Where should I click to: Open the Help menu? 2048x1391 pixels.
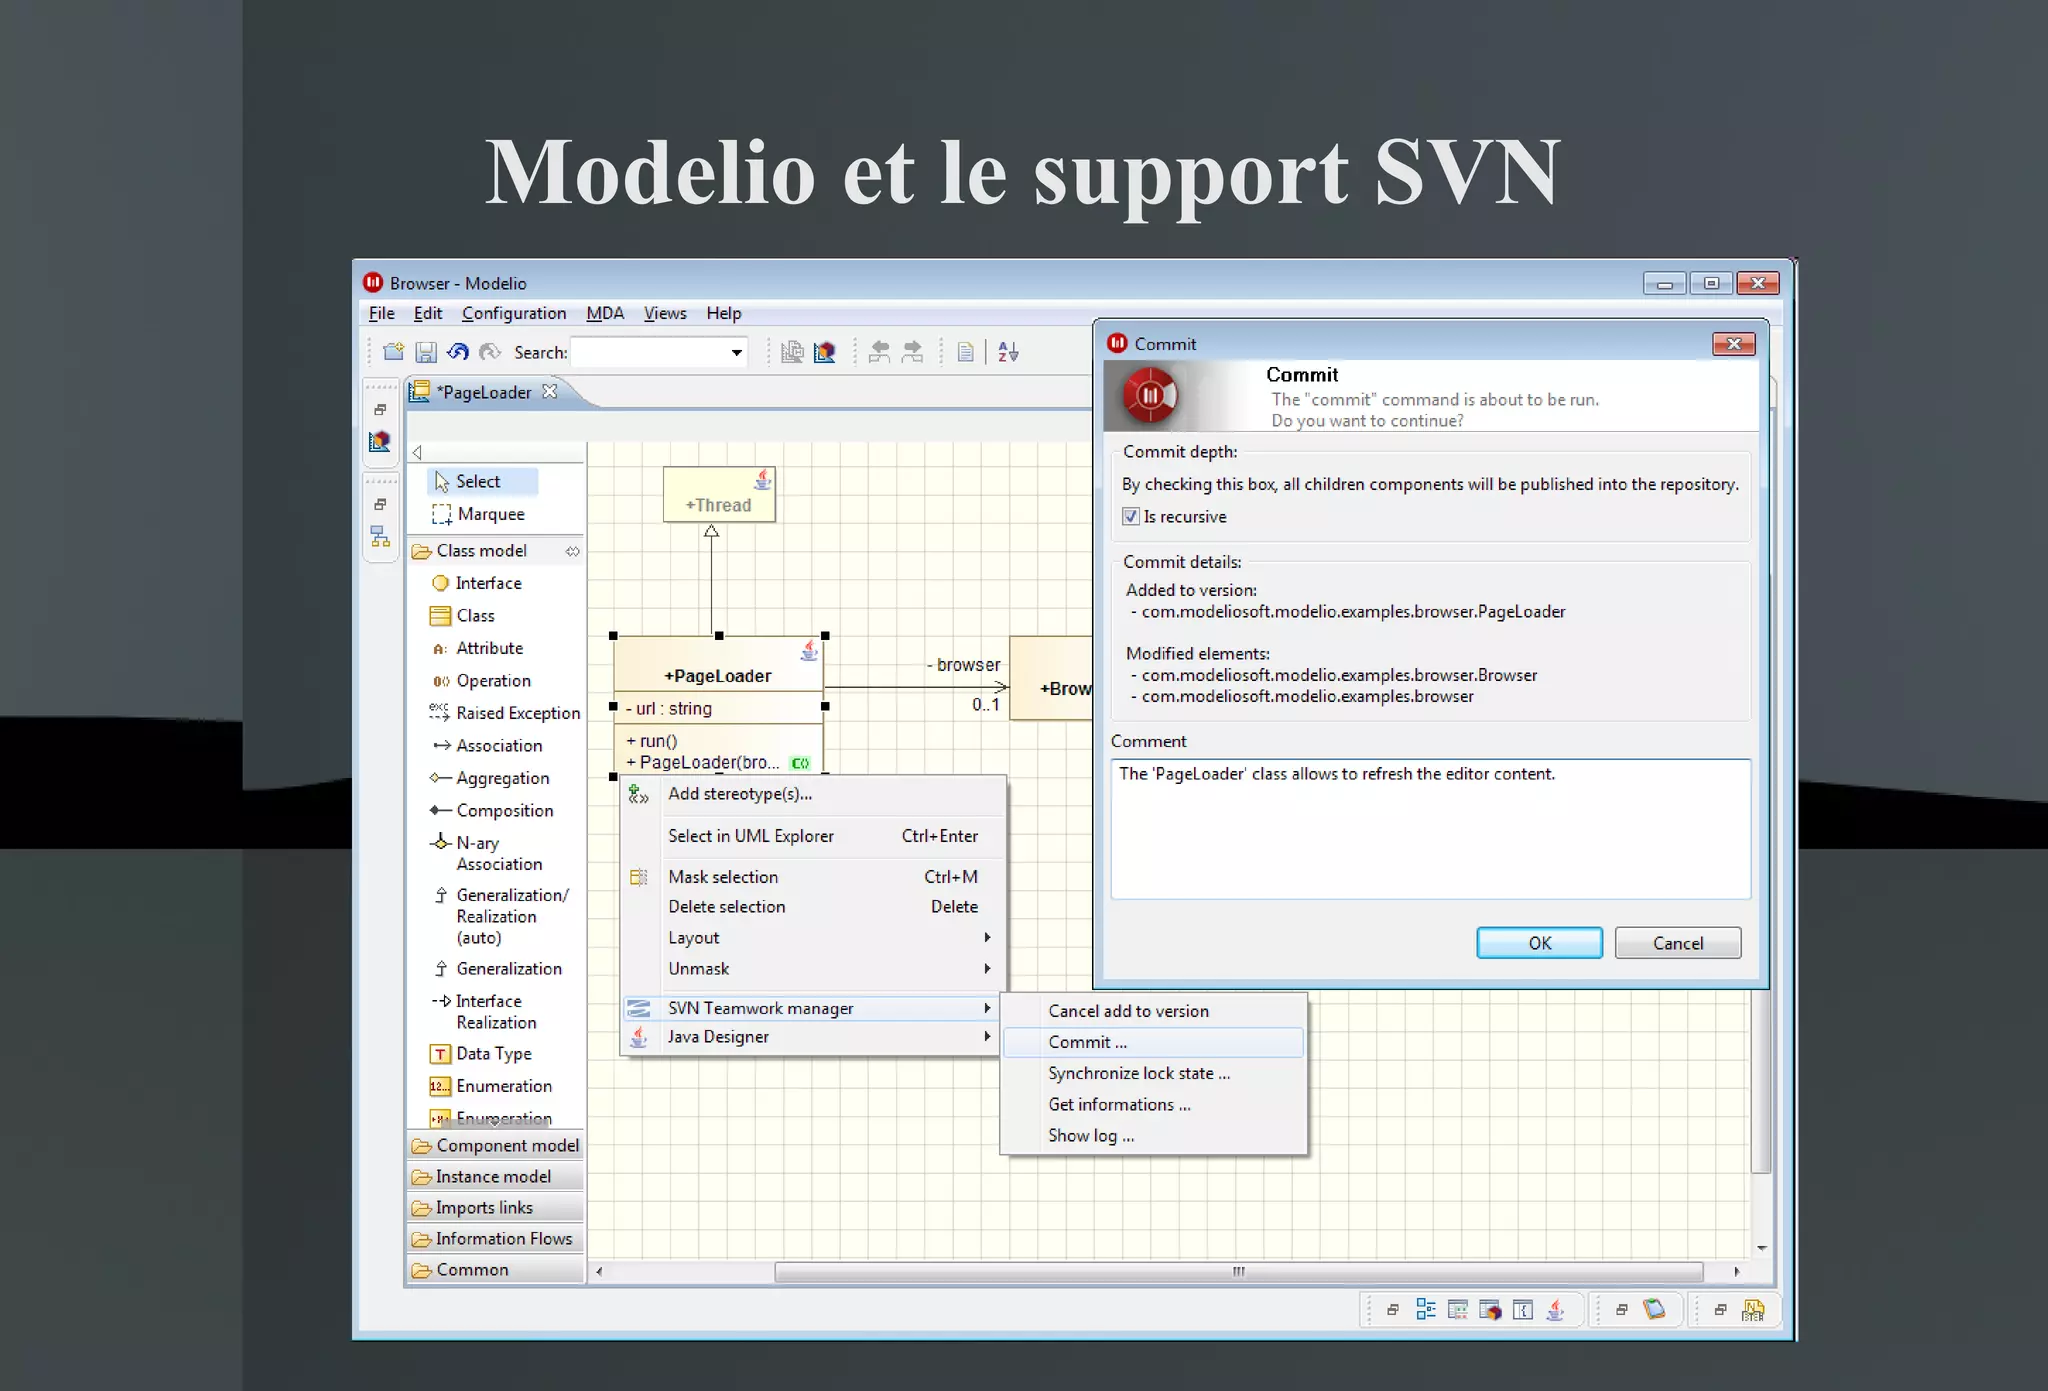(724, 314)
